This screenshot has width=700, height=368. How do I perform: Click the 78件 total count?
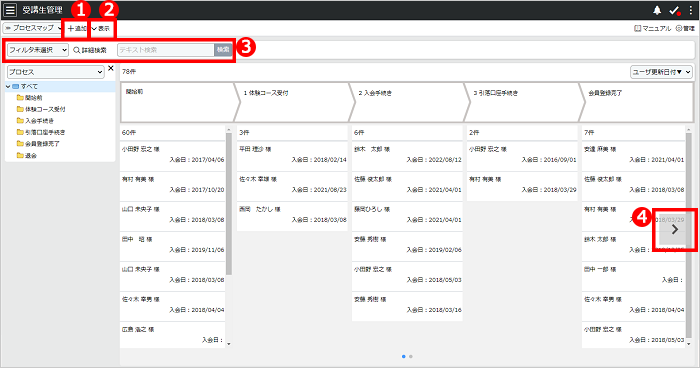pyautogui.click(x=129, y=72)
